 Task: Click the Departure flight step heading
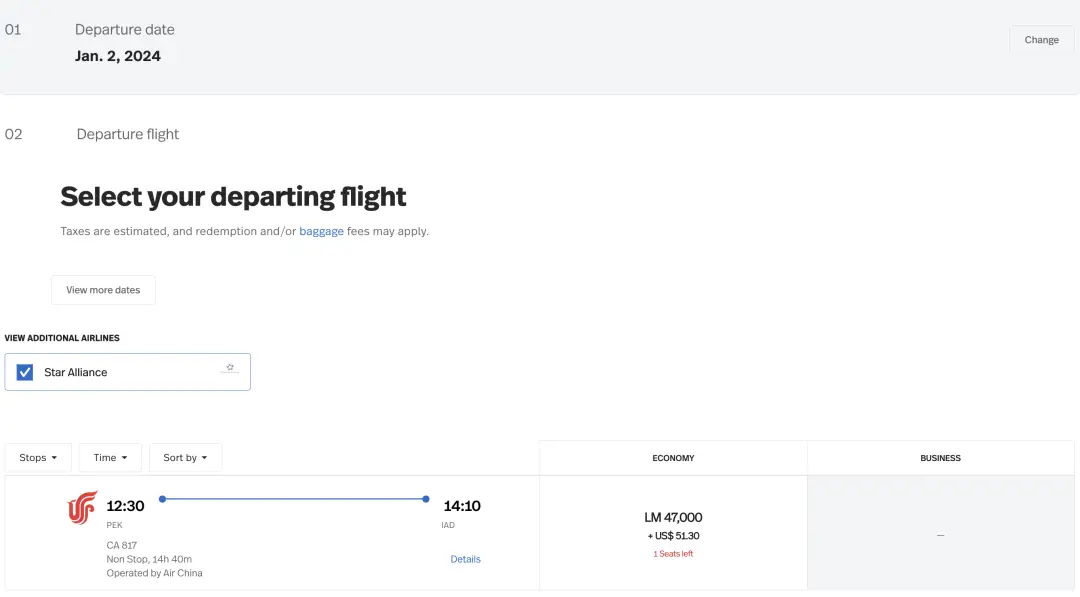click(x=127, y=134)
